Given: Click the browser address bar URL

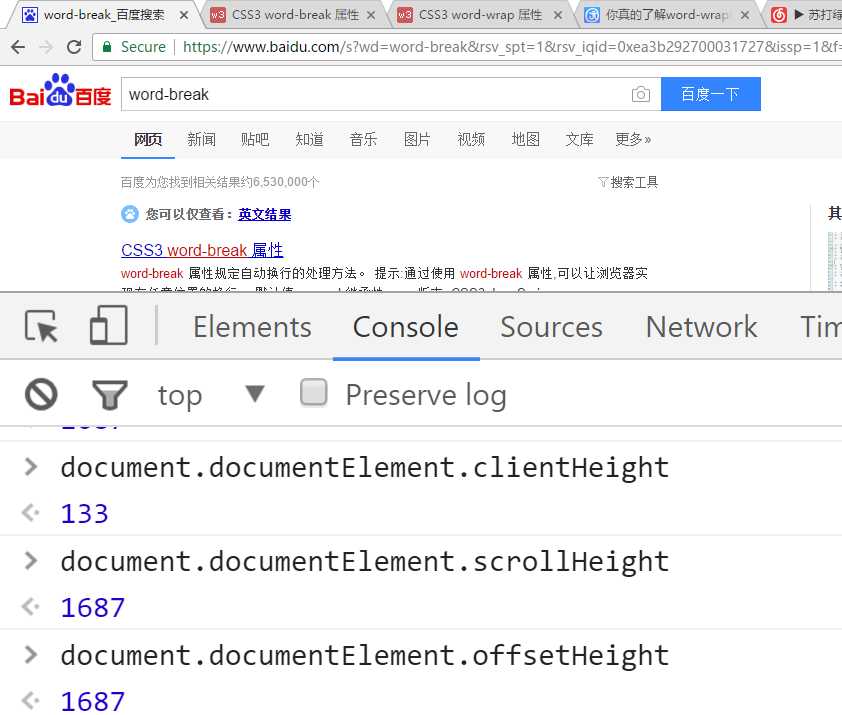Looking at the screenshot, I should click(510, 47).
